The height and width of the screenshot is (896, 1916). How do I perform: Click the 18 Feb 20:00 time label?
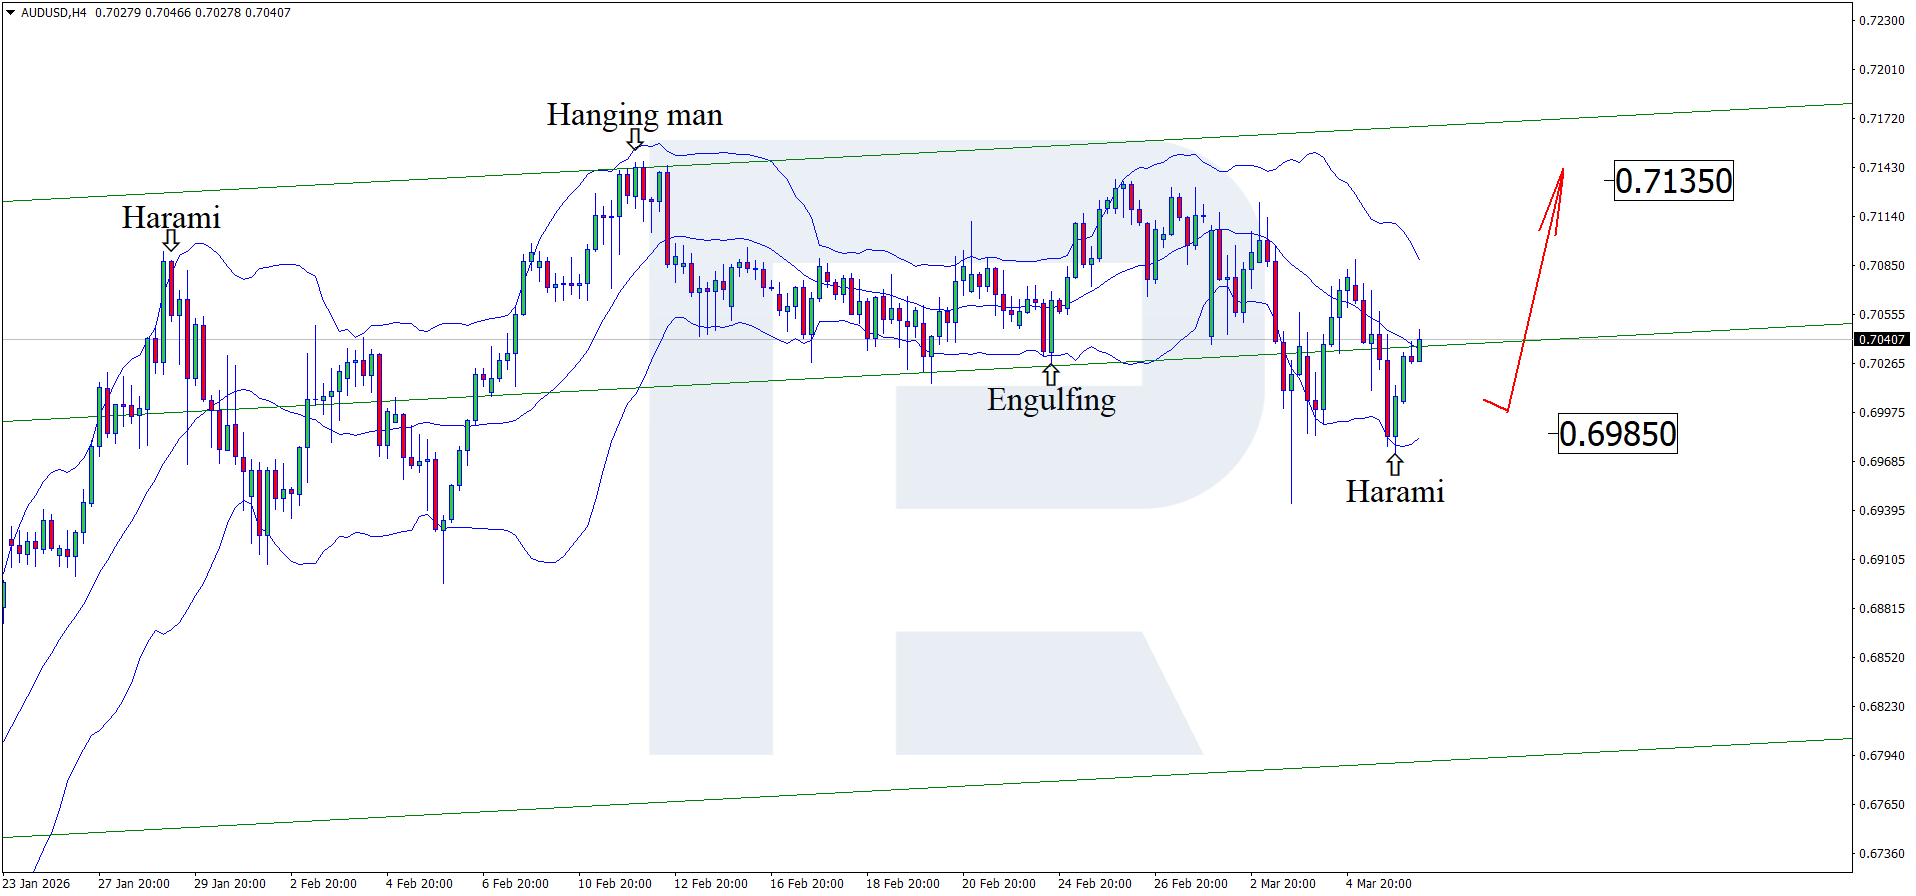903,884
